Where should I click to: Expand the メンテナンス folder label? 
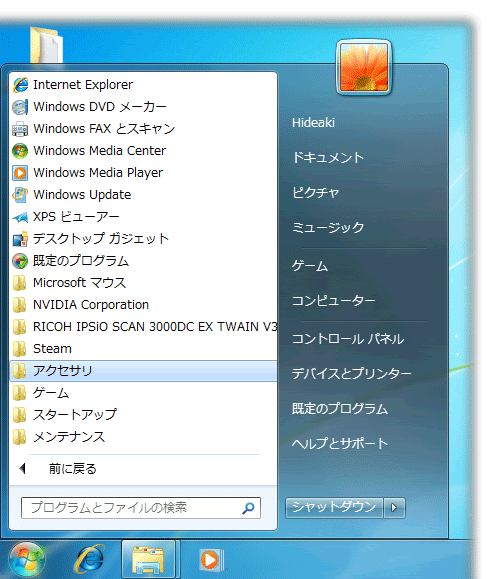(x=69, y=437)
